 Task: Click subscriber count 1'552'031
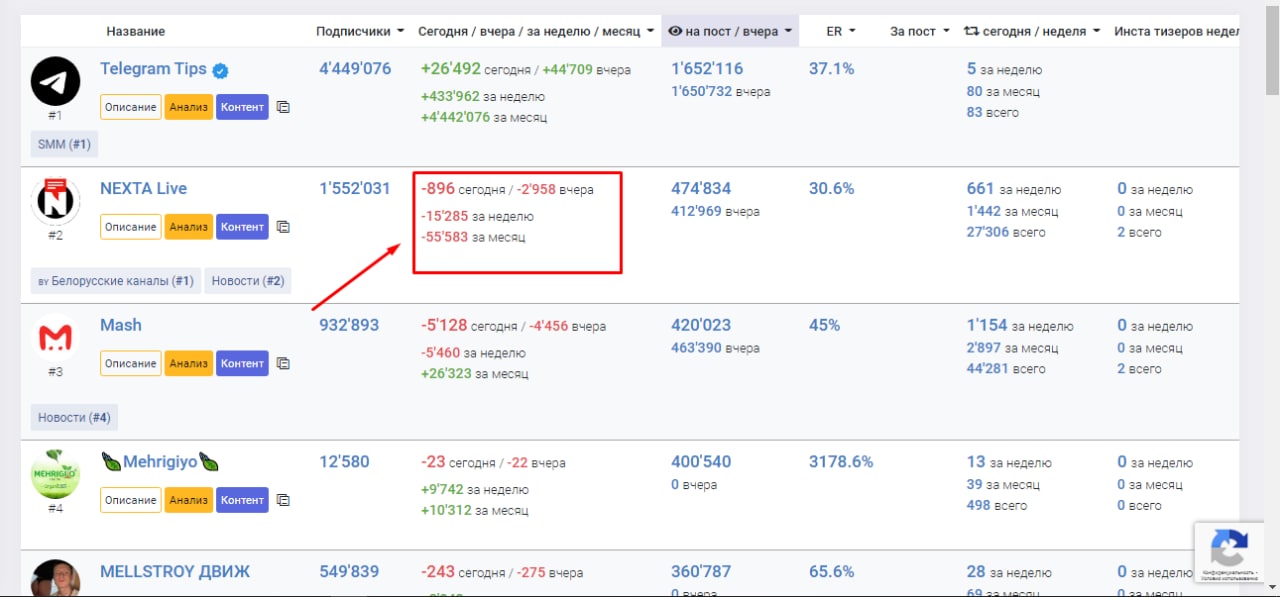pyautogui.click(x=355, y=188)
